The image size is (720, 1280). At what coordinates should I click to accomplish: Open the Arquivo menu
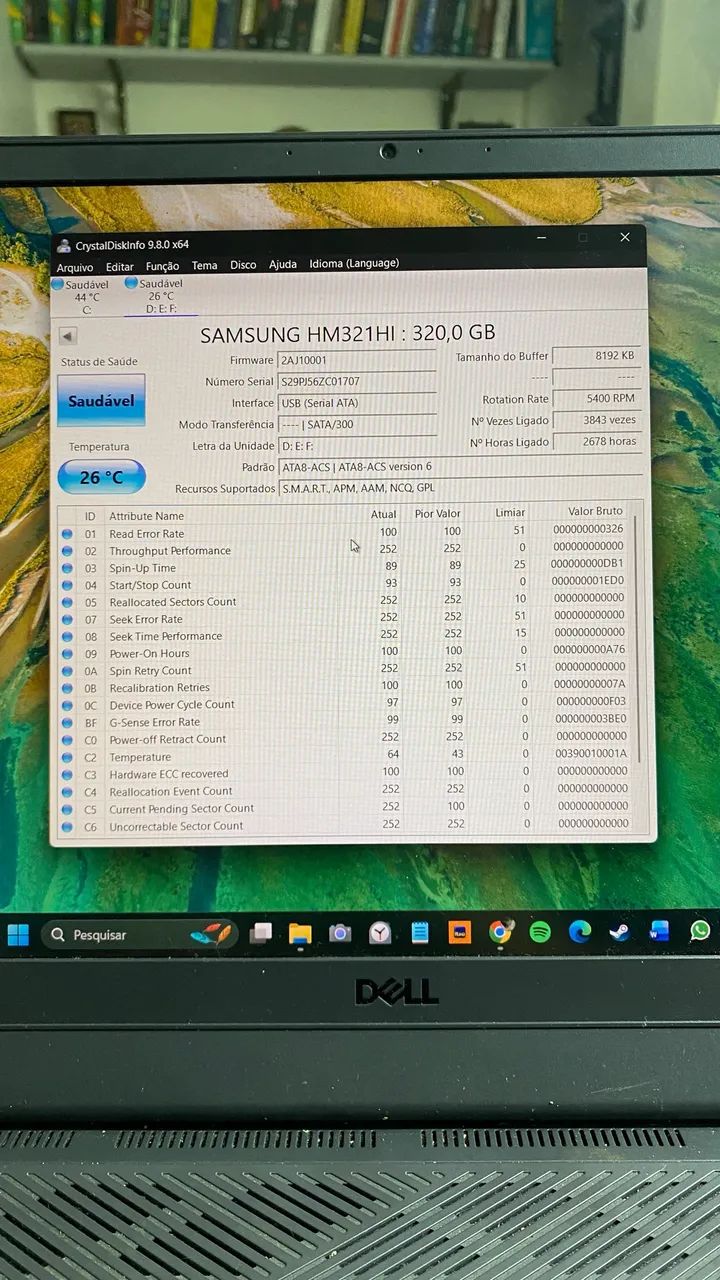pyautogui.click(x=75, y=267)
